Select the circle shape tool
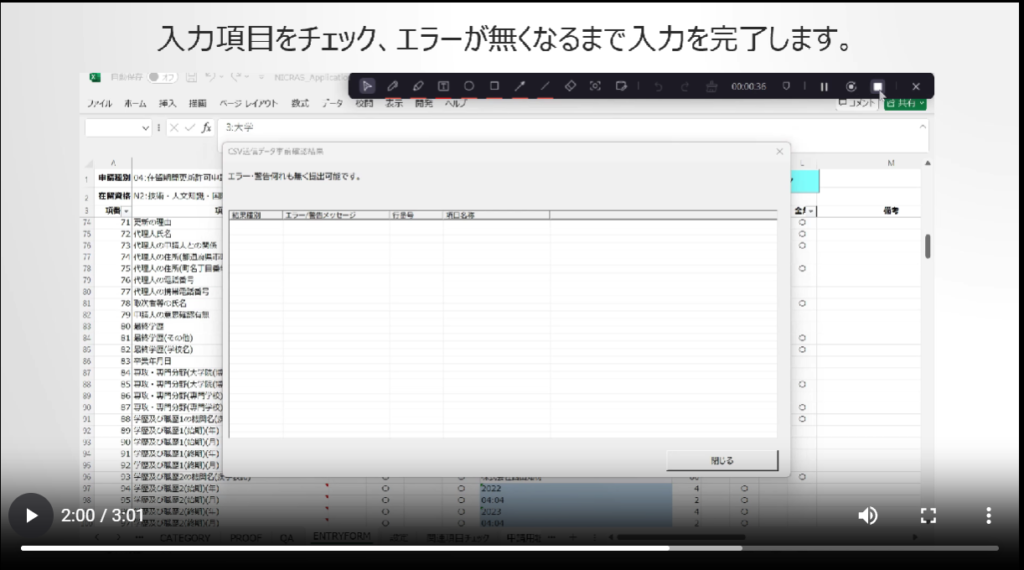 pos(468,87)
